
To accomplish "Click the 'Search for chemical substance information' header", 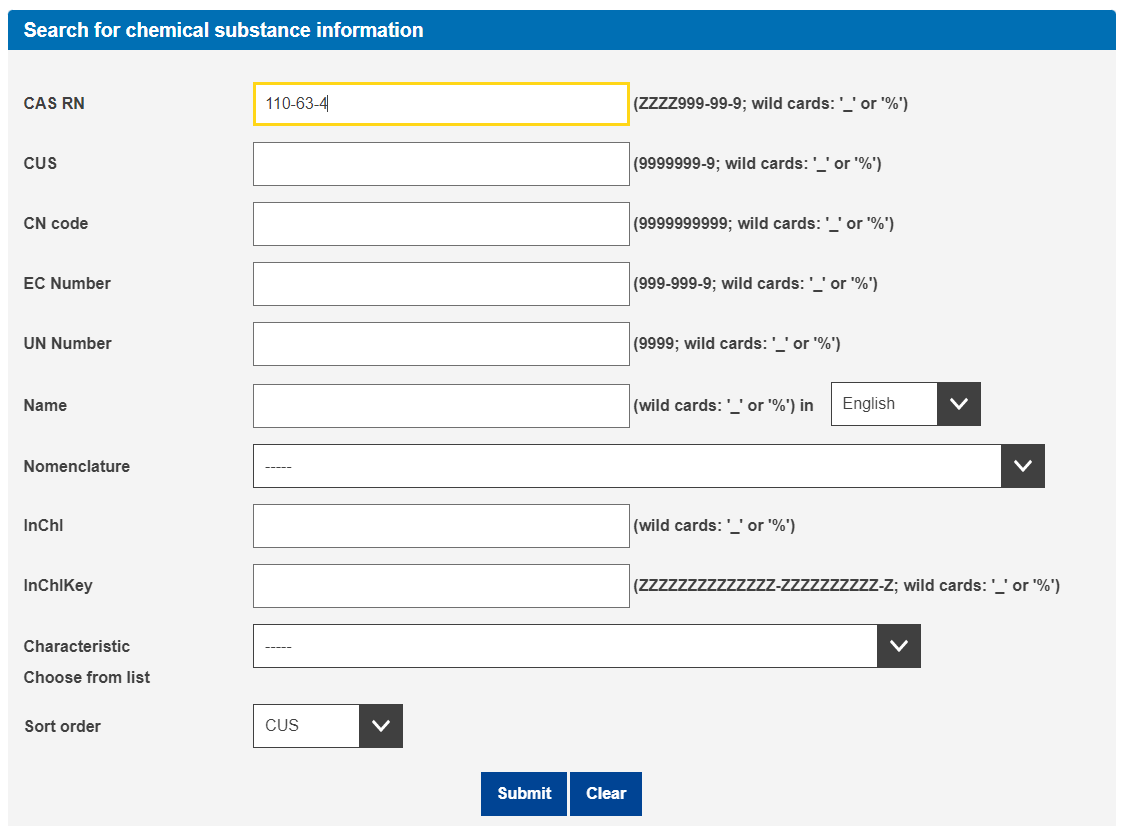I will click(224, 30).
